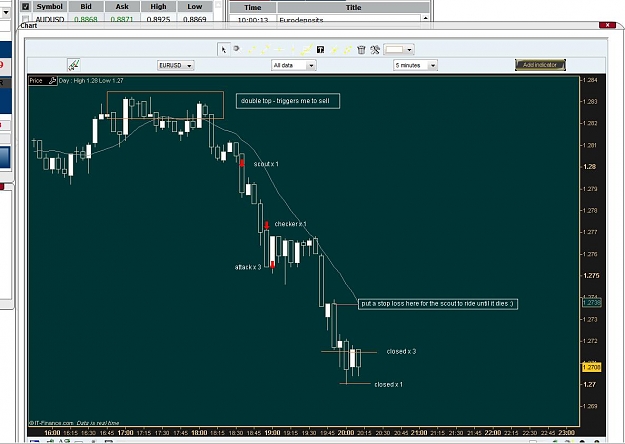Select the horizontal line drawing tool
This screenshot has width=625, height=444.
279,49
